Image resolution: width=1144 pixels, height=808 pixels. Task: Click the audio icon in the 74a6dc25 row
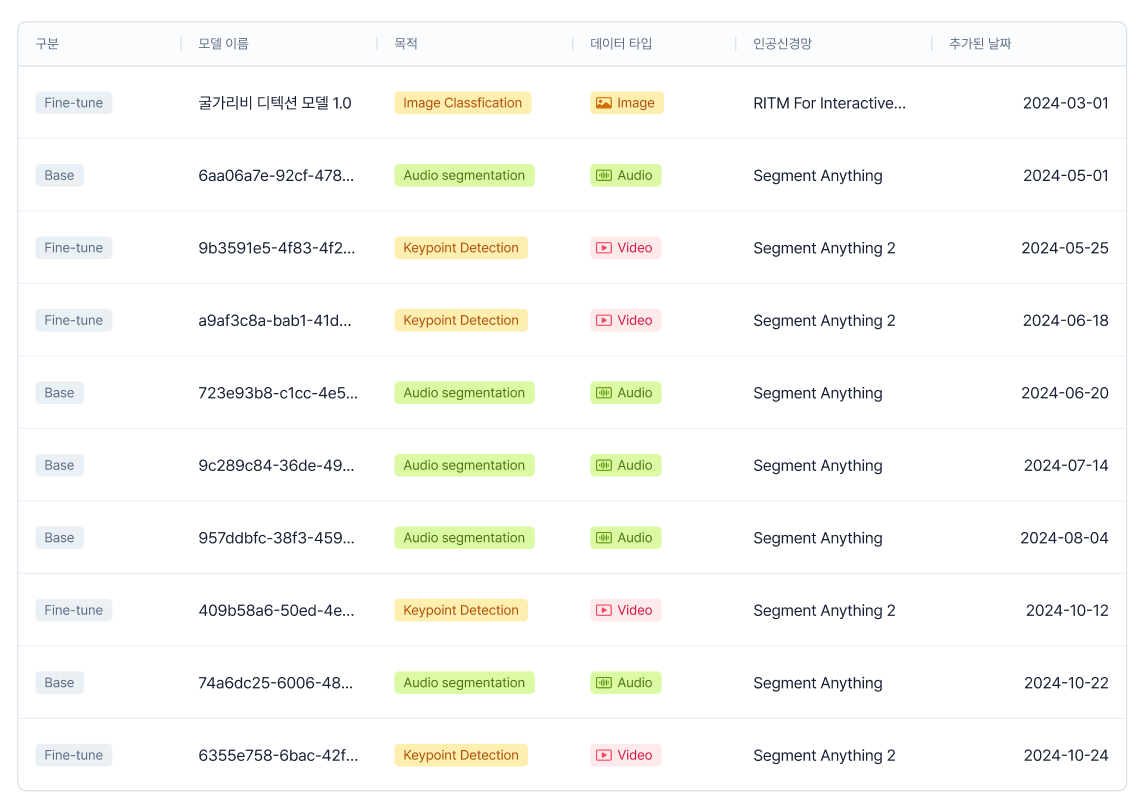point(603,682)
